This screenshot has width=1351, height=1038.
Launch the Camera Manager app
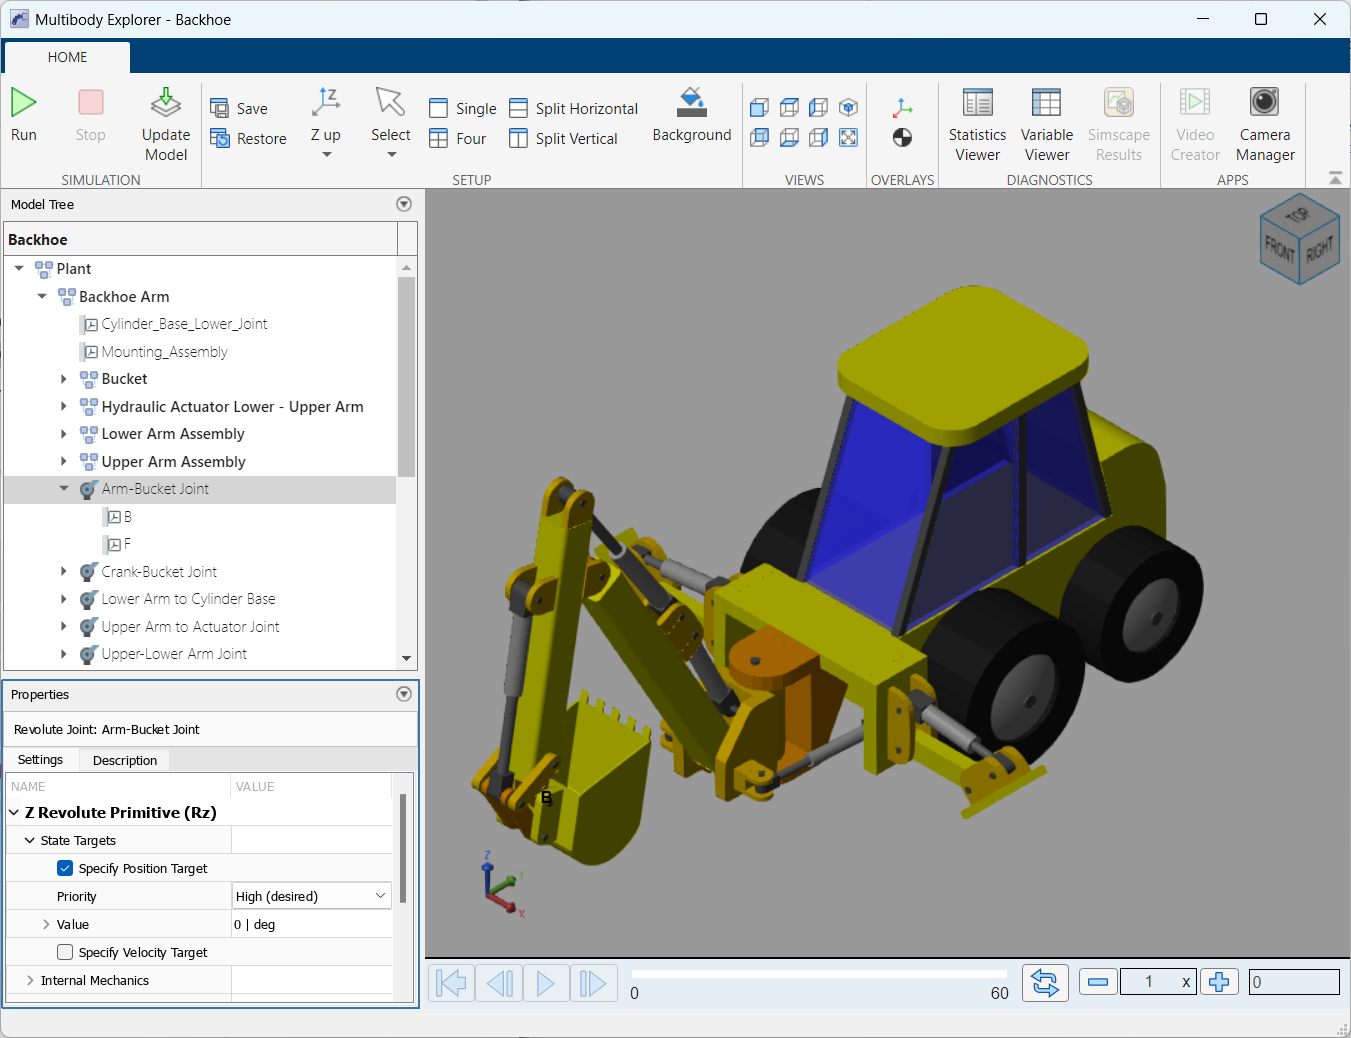coord(1264,103)
